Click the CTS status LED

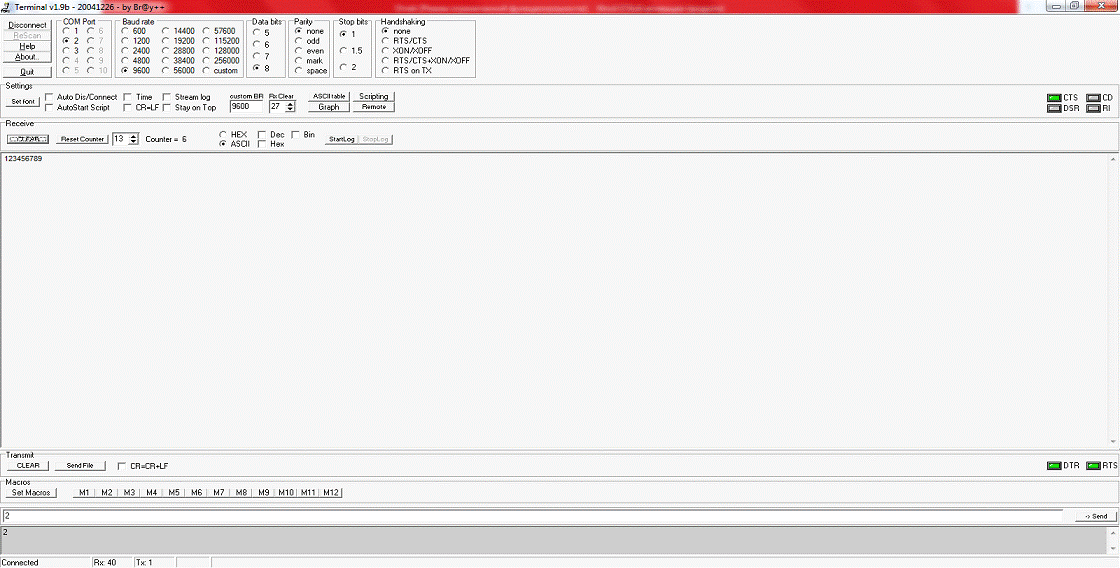coord(1053,97)
